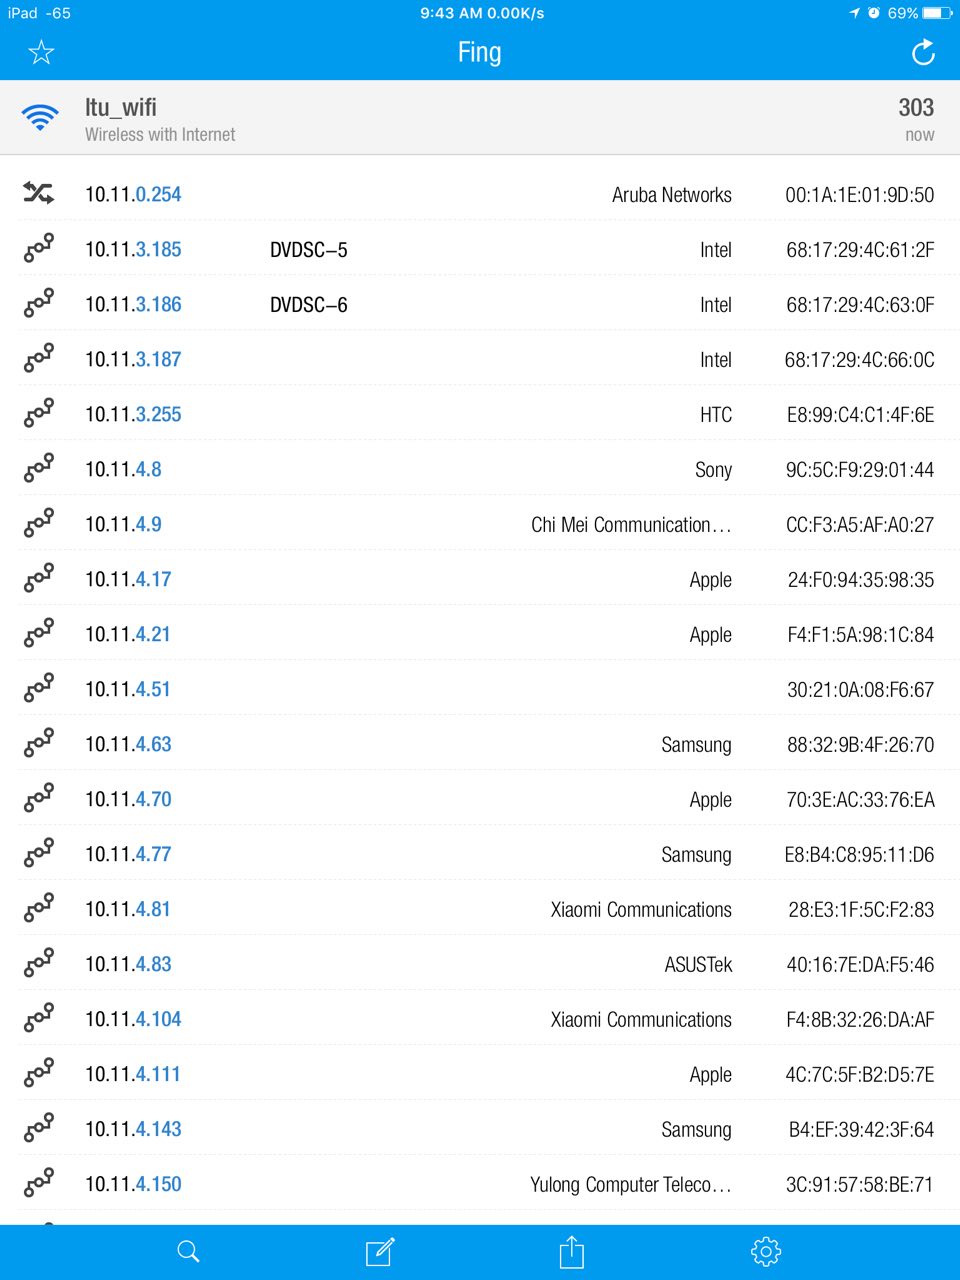Tap the device icon beside 10.11.3.185
Screen dimensions: 960x1280
pyautogui.click(x=39, y=249)
